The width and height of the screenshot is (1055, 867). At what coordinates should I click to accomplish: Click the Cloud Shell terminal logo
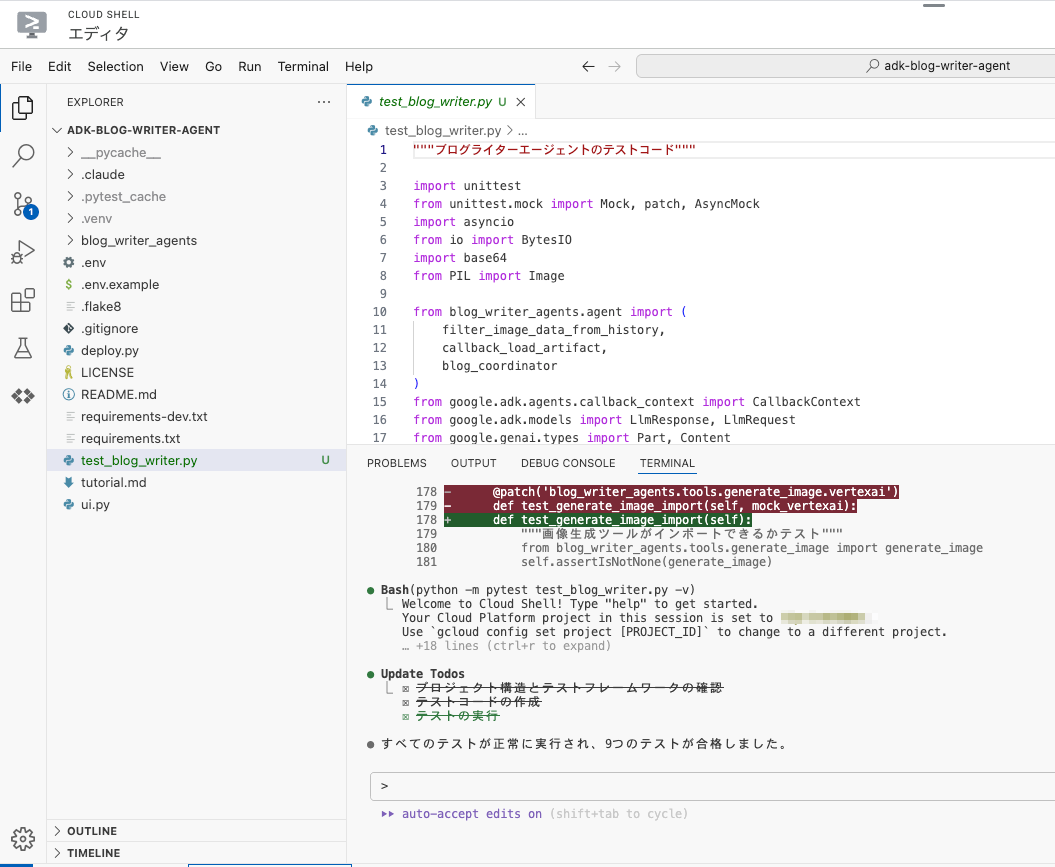pyautogui.click(x=30, y=24)
